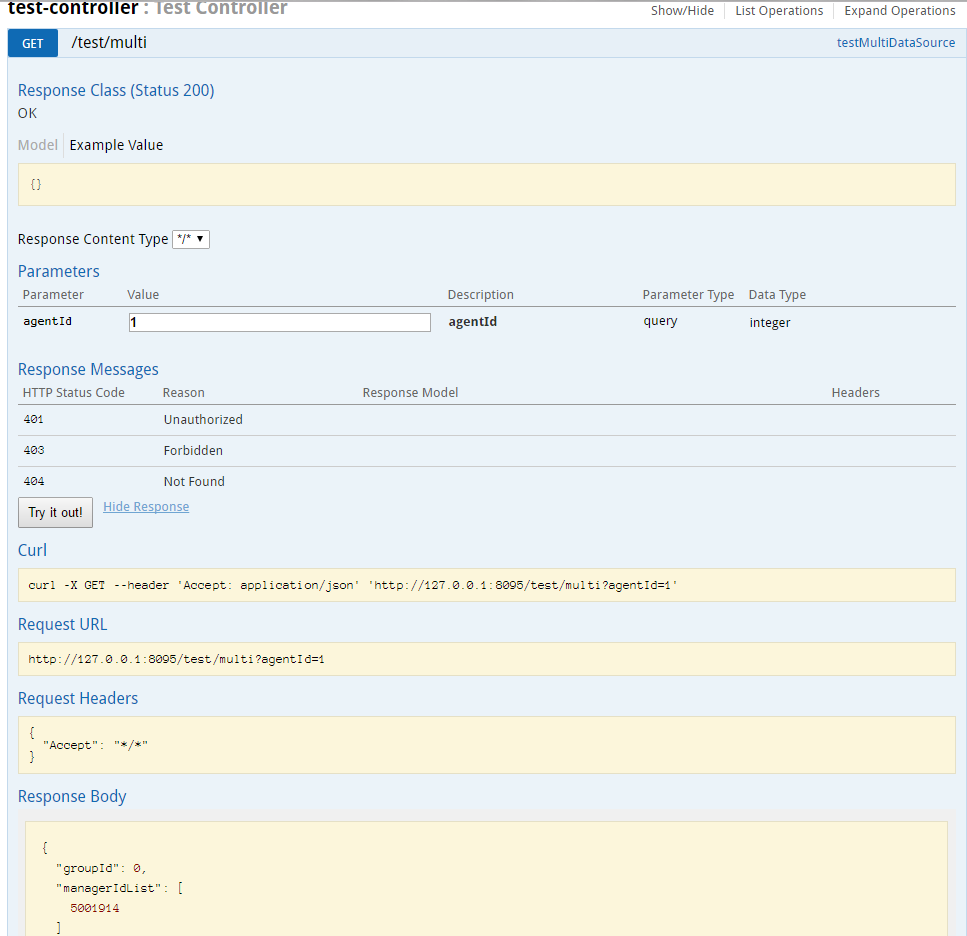Click the "groupId": 0 line in response body
Image resolution: width=967 pixels, height=936 pixels.
101,868
